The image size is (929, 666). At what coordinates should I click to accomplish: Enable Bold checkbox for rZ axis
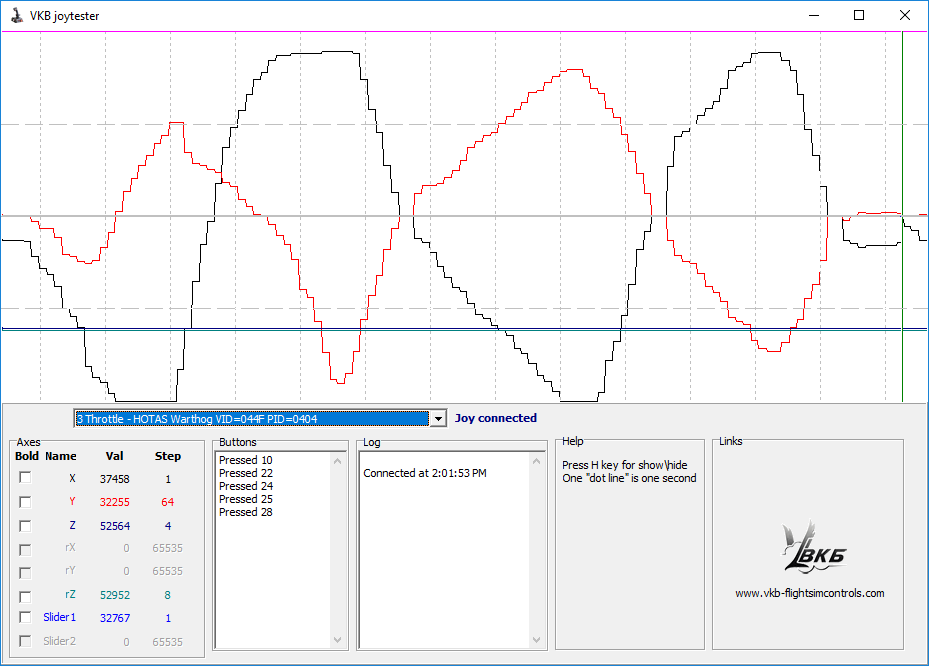[25, 596]
